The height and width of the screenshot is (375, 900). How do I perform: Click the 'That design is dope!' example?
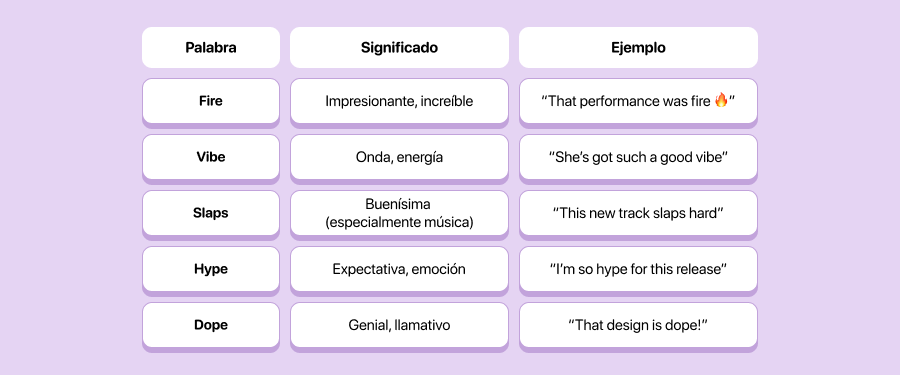click(638, 325)
